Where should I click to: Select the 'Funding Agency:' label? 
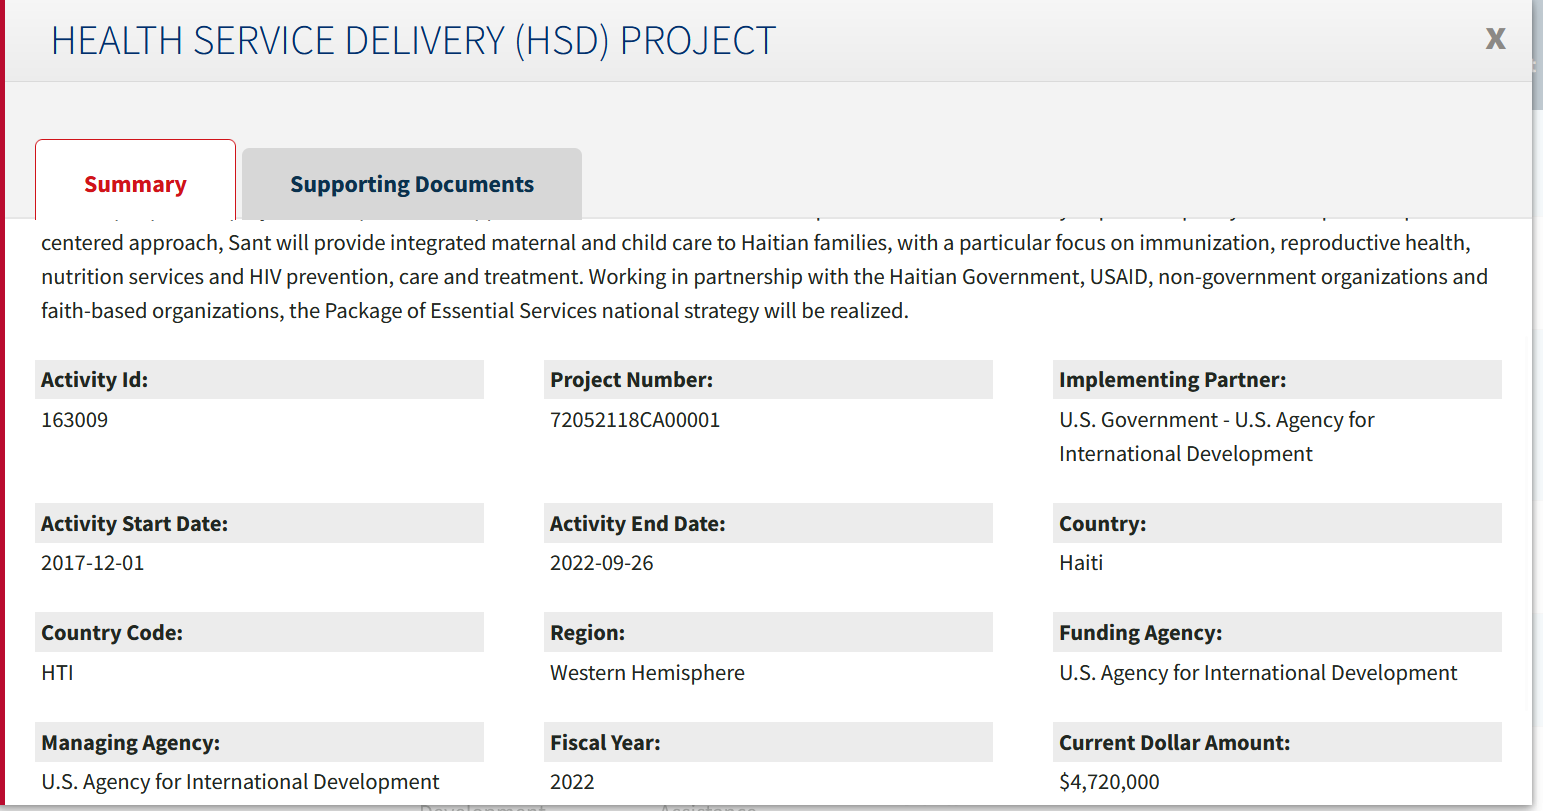coord(1140,633)
